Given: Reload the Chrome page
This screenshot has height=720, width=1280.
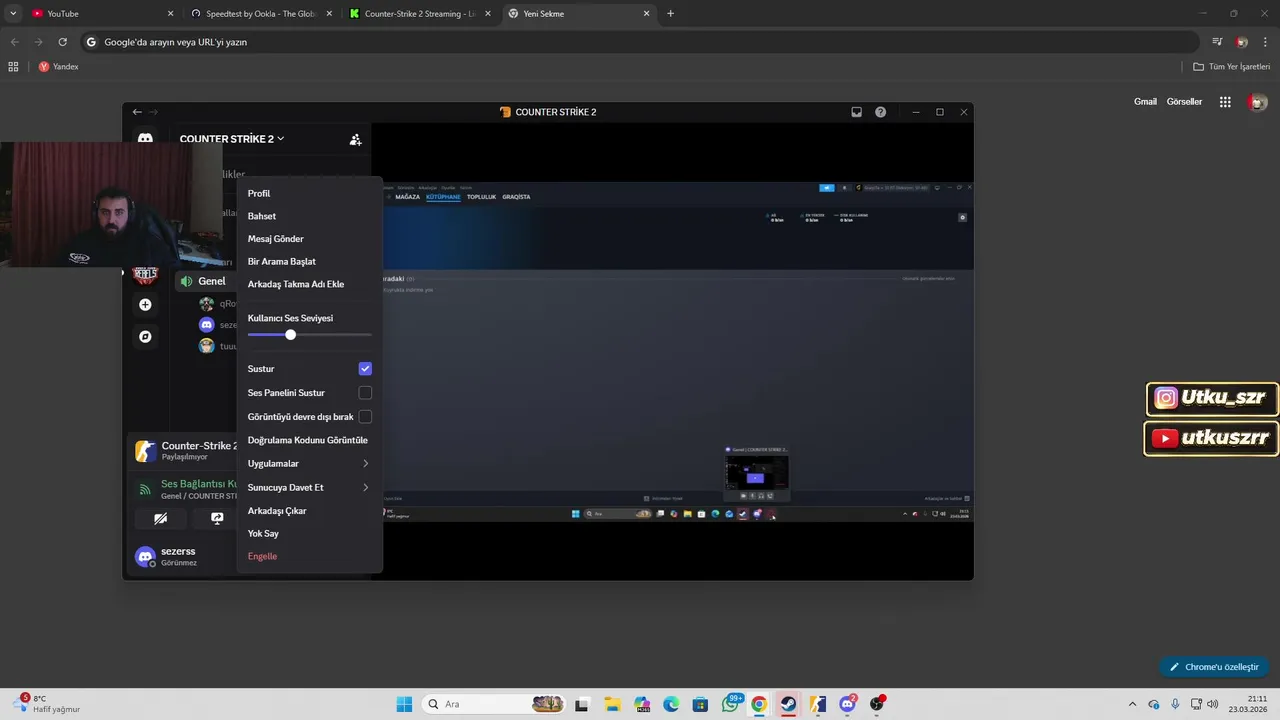Looking at the screenshot, I should click(x=62, y=42).
